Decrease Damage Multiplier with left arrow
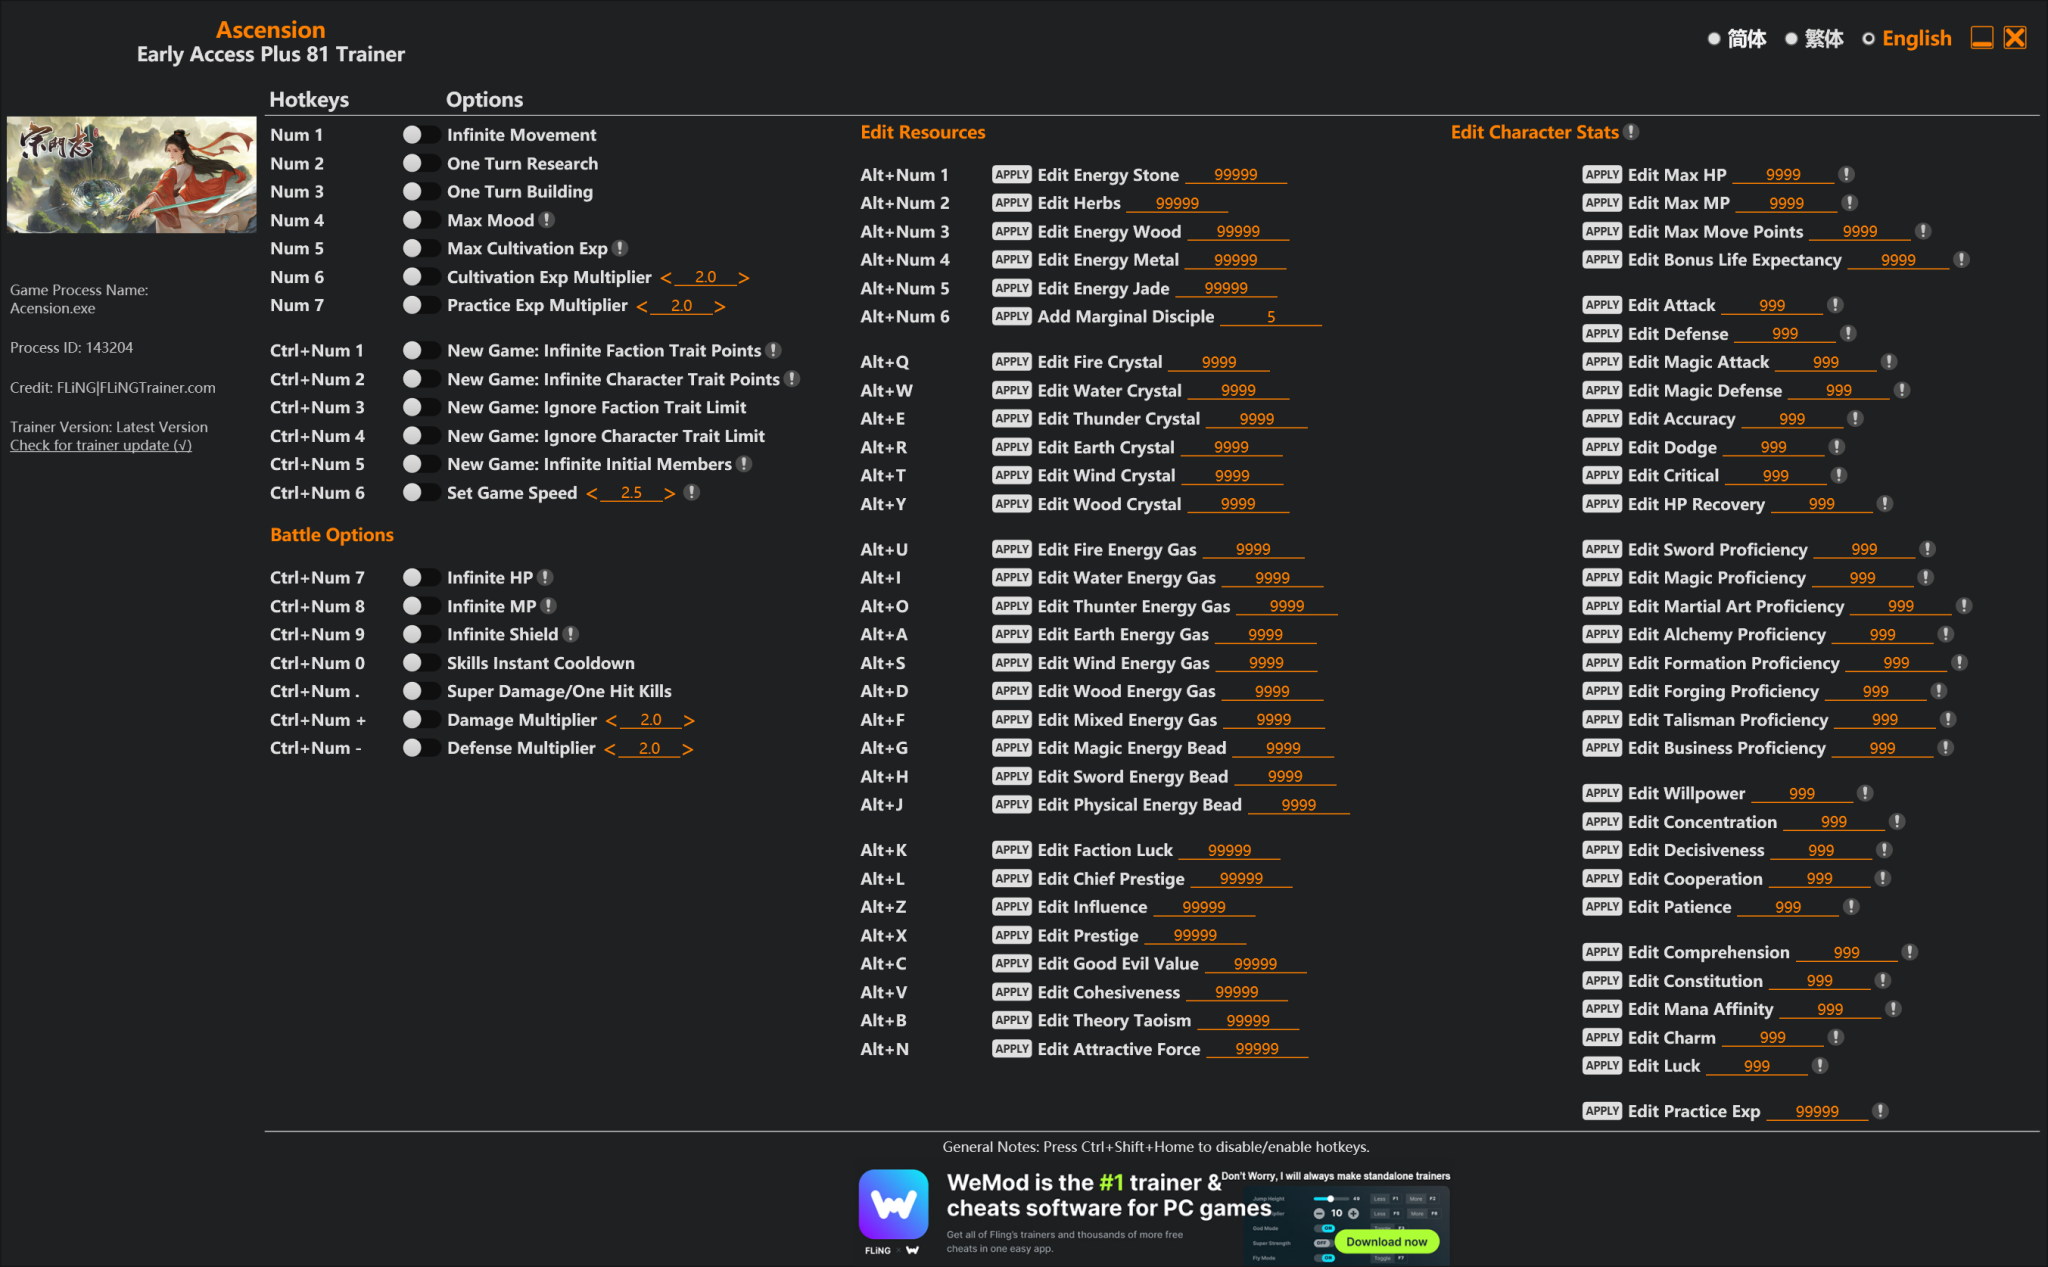The width and height of the screenshot is (2048, 1267). point(611,721)
